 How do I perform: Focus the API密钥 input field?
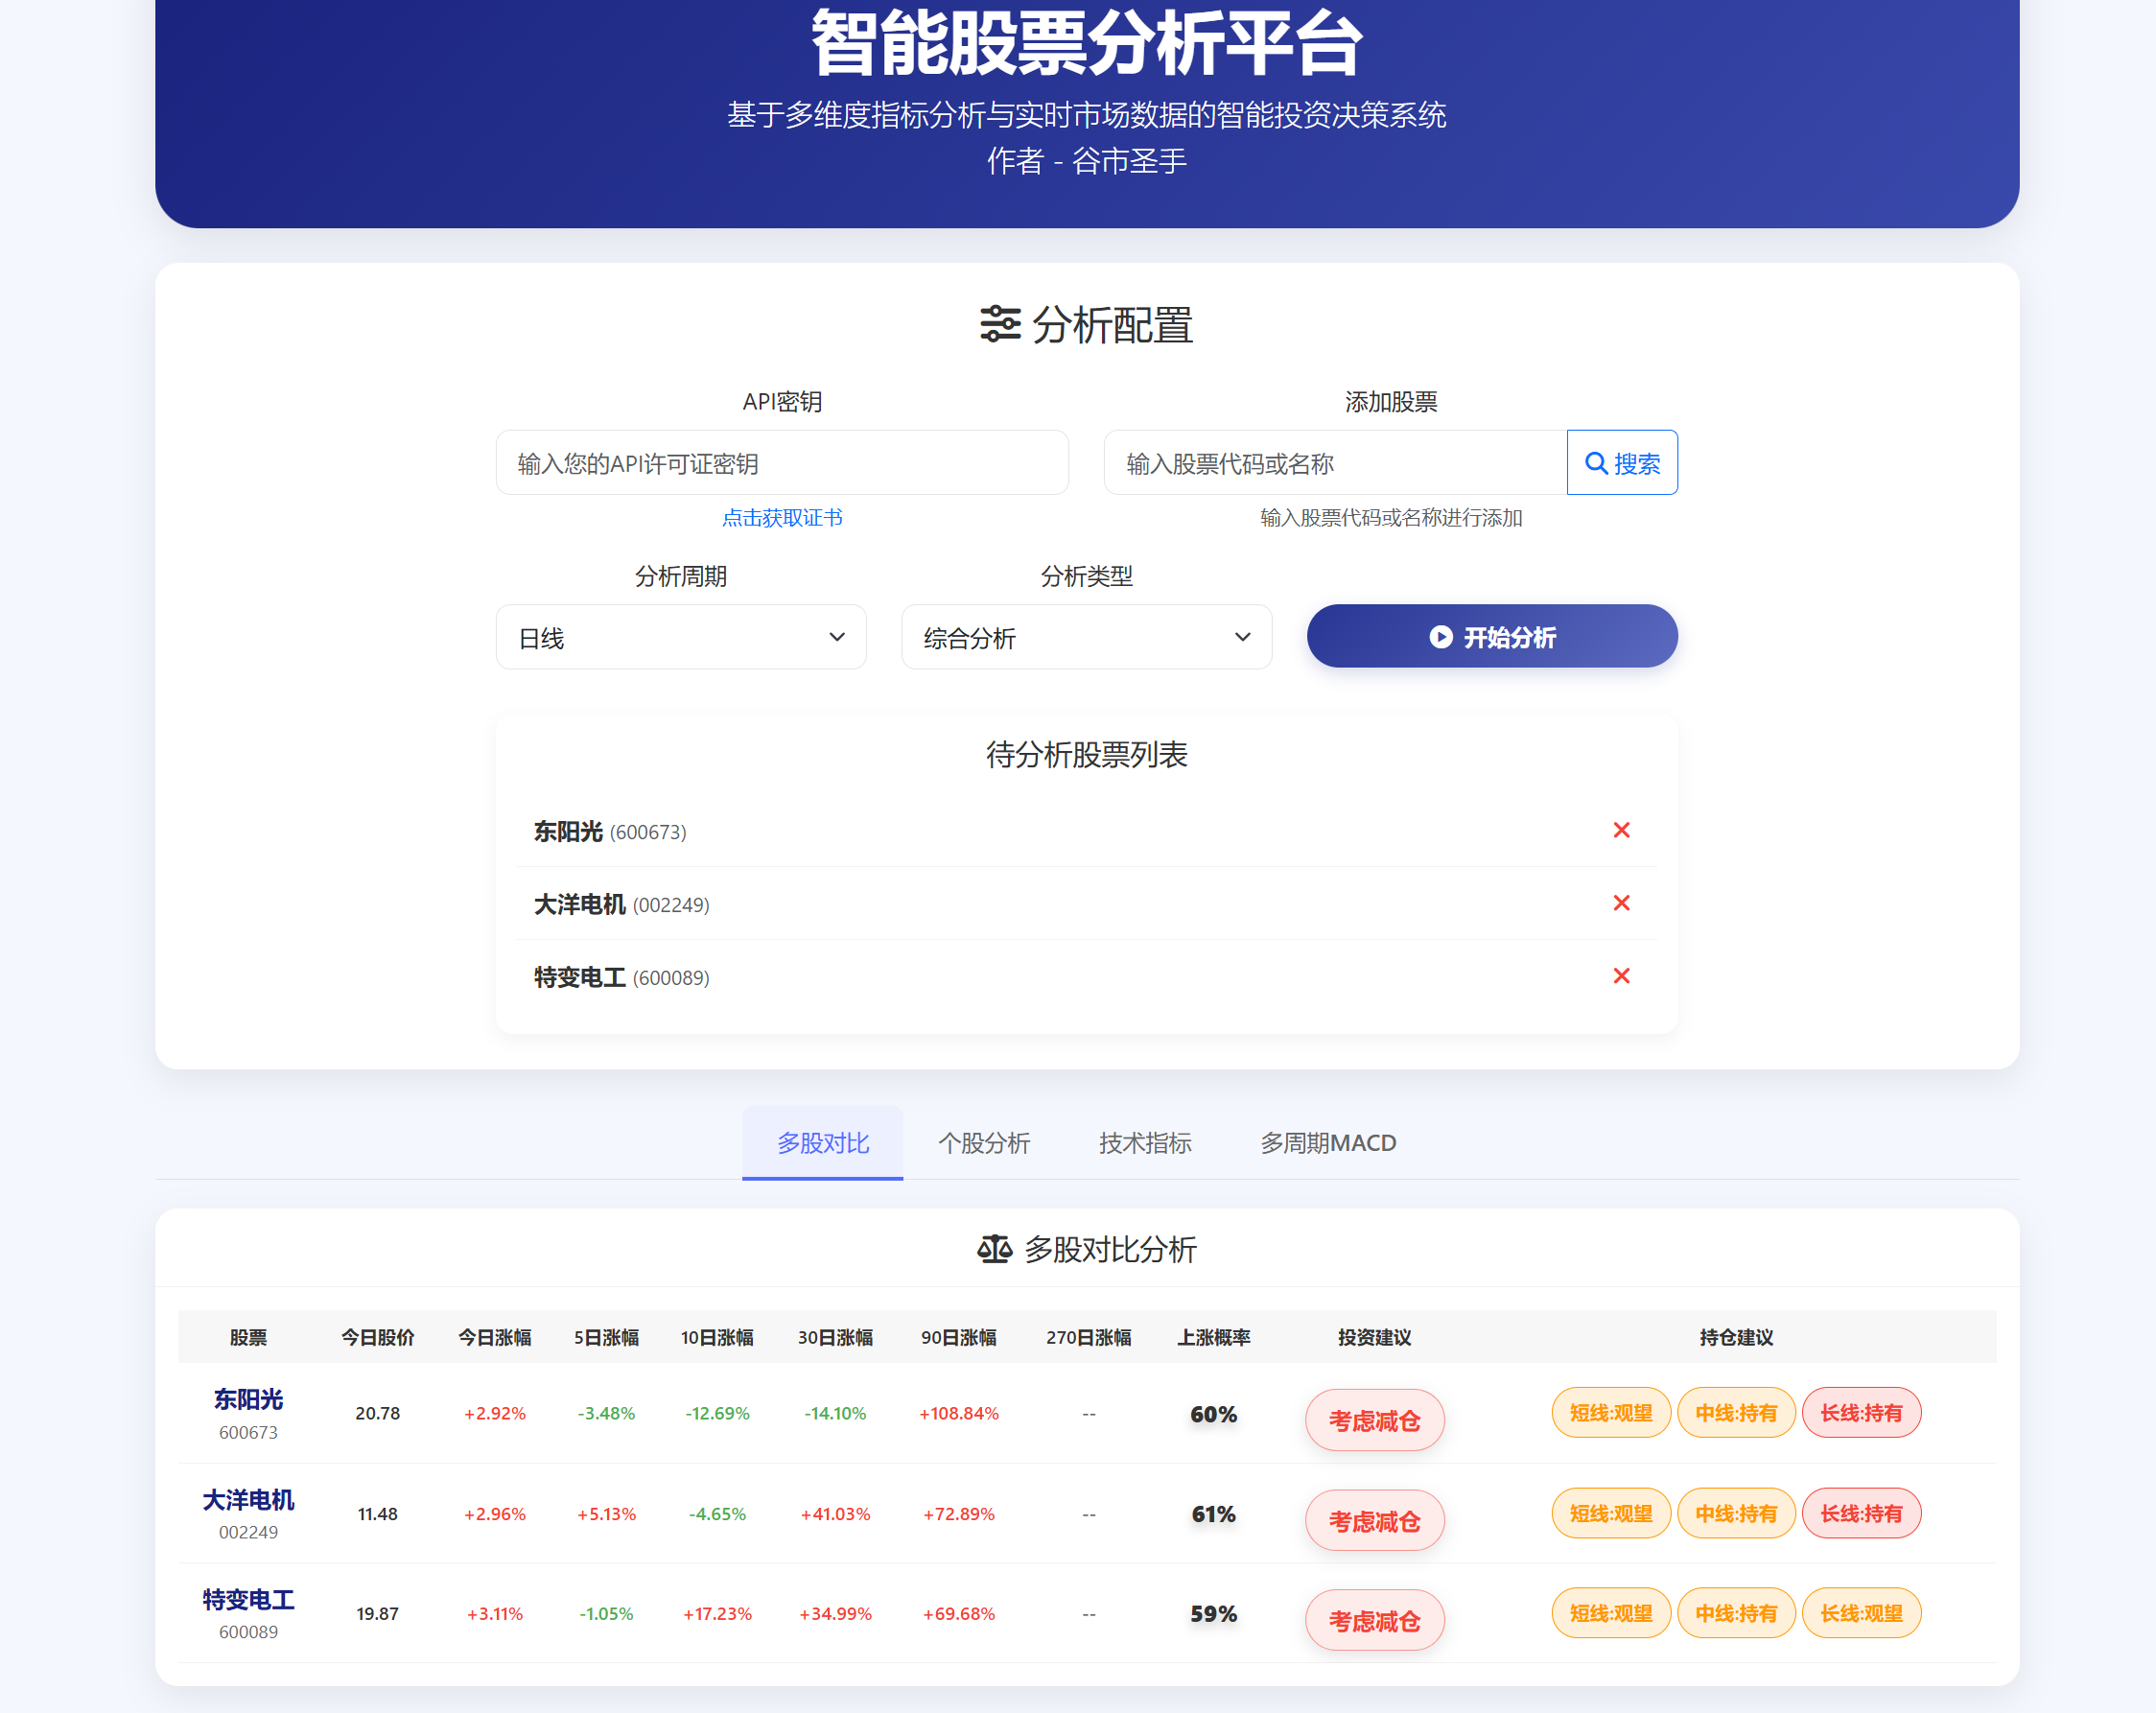[782, 463]
